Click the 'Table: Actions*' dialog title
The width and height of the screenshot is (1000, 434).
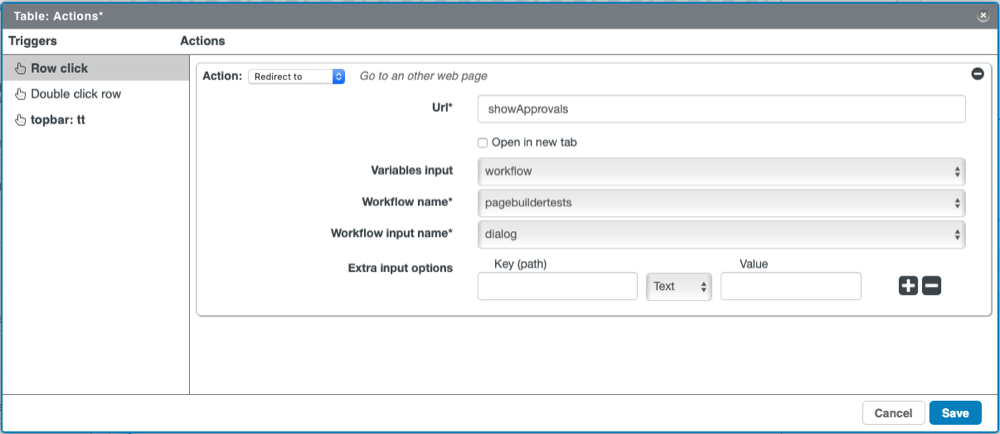click(x=58, y=17)
